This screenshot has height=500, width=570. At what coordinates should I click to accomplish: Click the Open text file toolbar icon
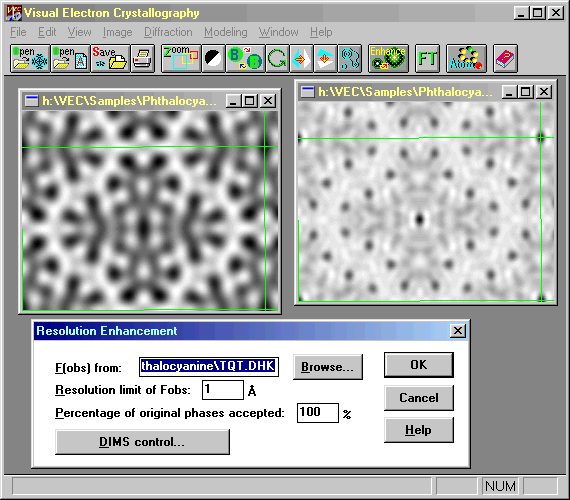(70, 59)
